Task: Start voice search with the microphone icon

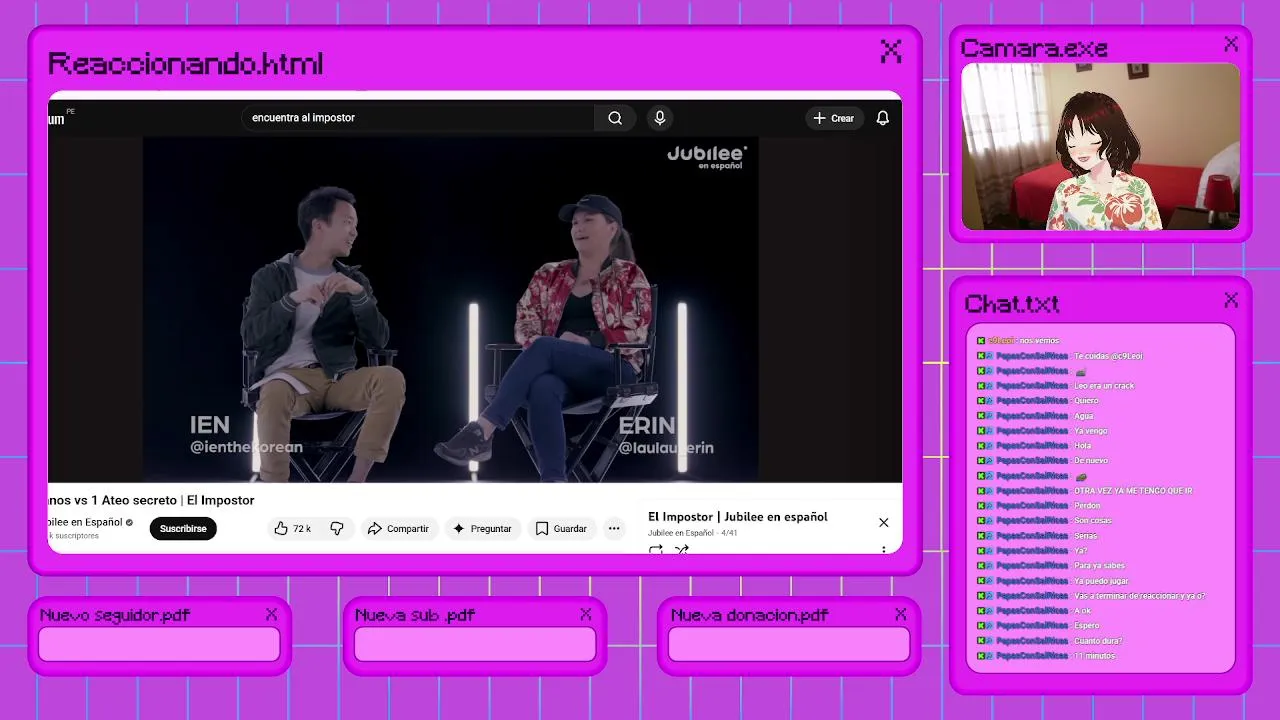Action: click(x=660, y=118)
